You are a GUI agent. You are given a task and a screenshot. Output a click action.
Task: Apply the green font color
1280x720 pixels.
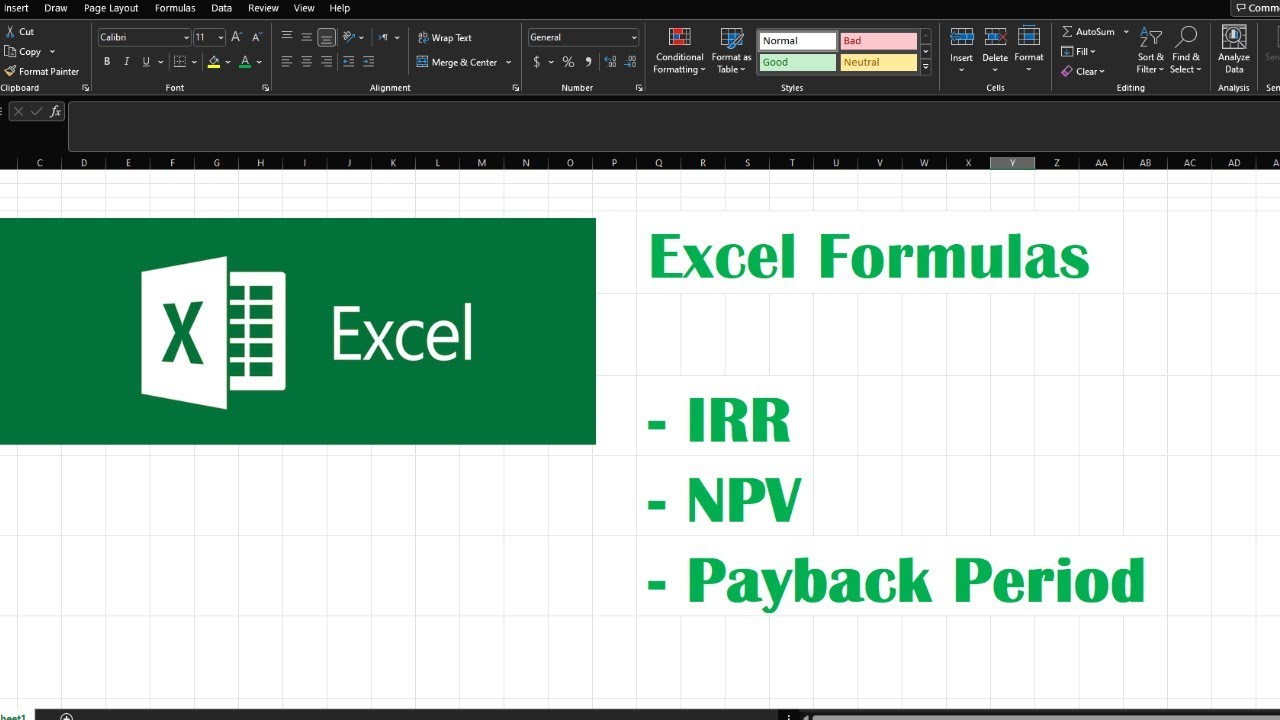245,62
